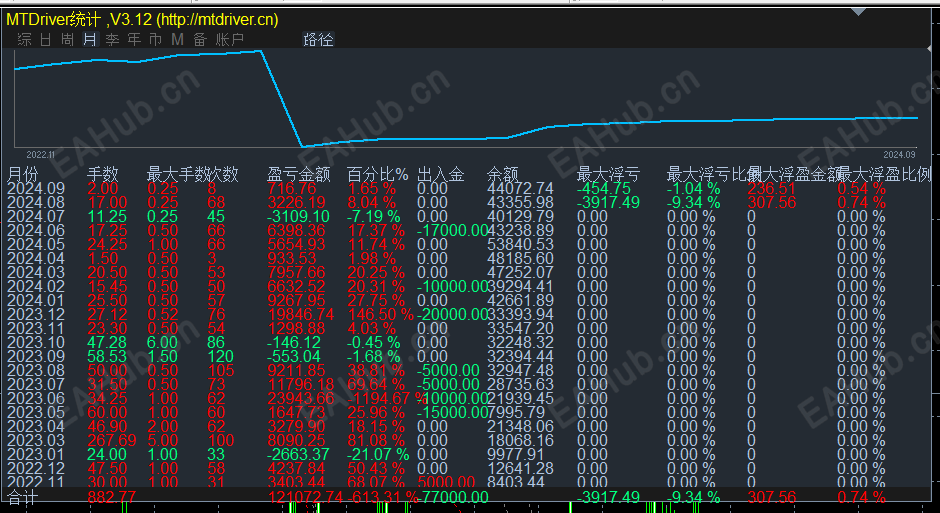Click the 最大浮亏 column header

click(608, 174)
